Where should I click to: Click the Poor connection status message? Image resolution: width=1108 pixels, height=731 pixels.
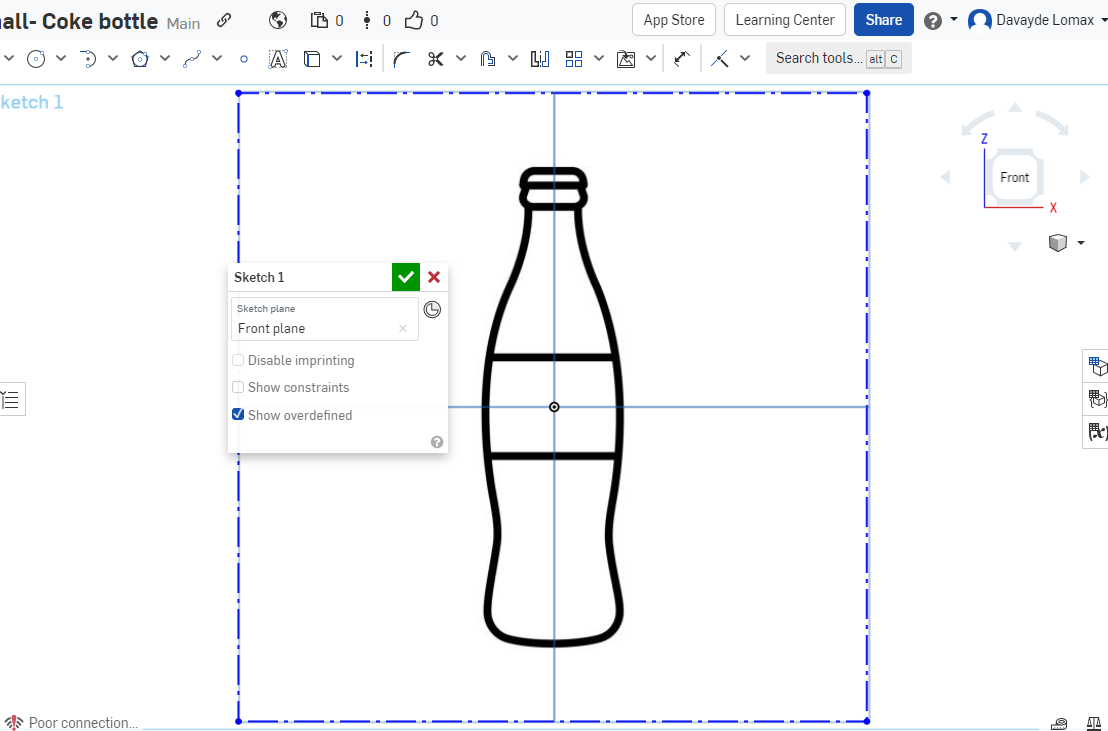point(83,723)
